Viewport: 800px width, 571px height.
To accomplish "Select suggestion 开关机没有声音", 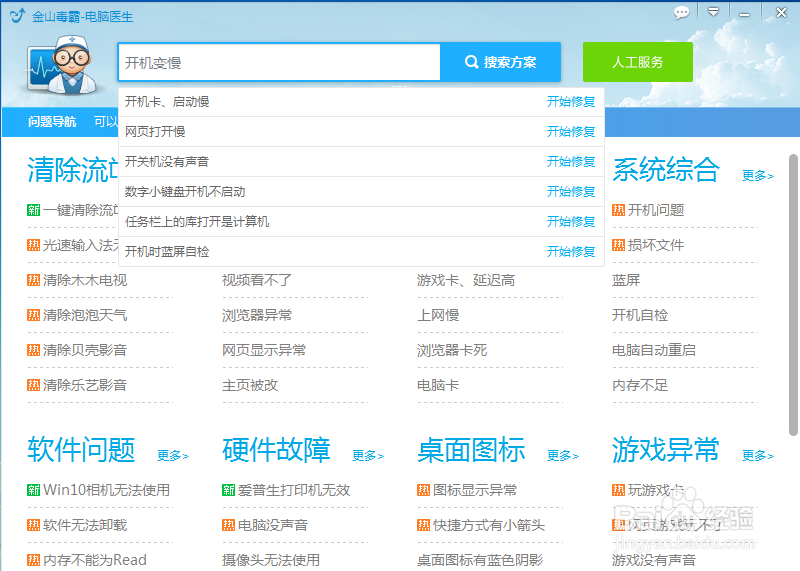I will (x=167, y=162).
